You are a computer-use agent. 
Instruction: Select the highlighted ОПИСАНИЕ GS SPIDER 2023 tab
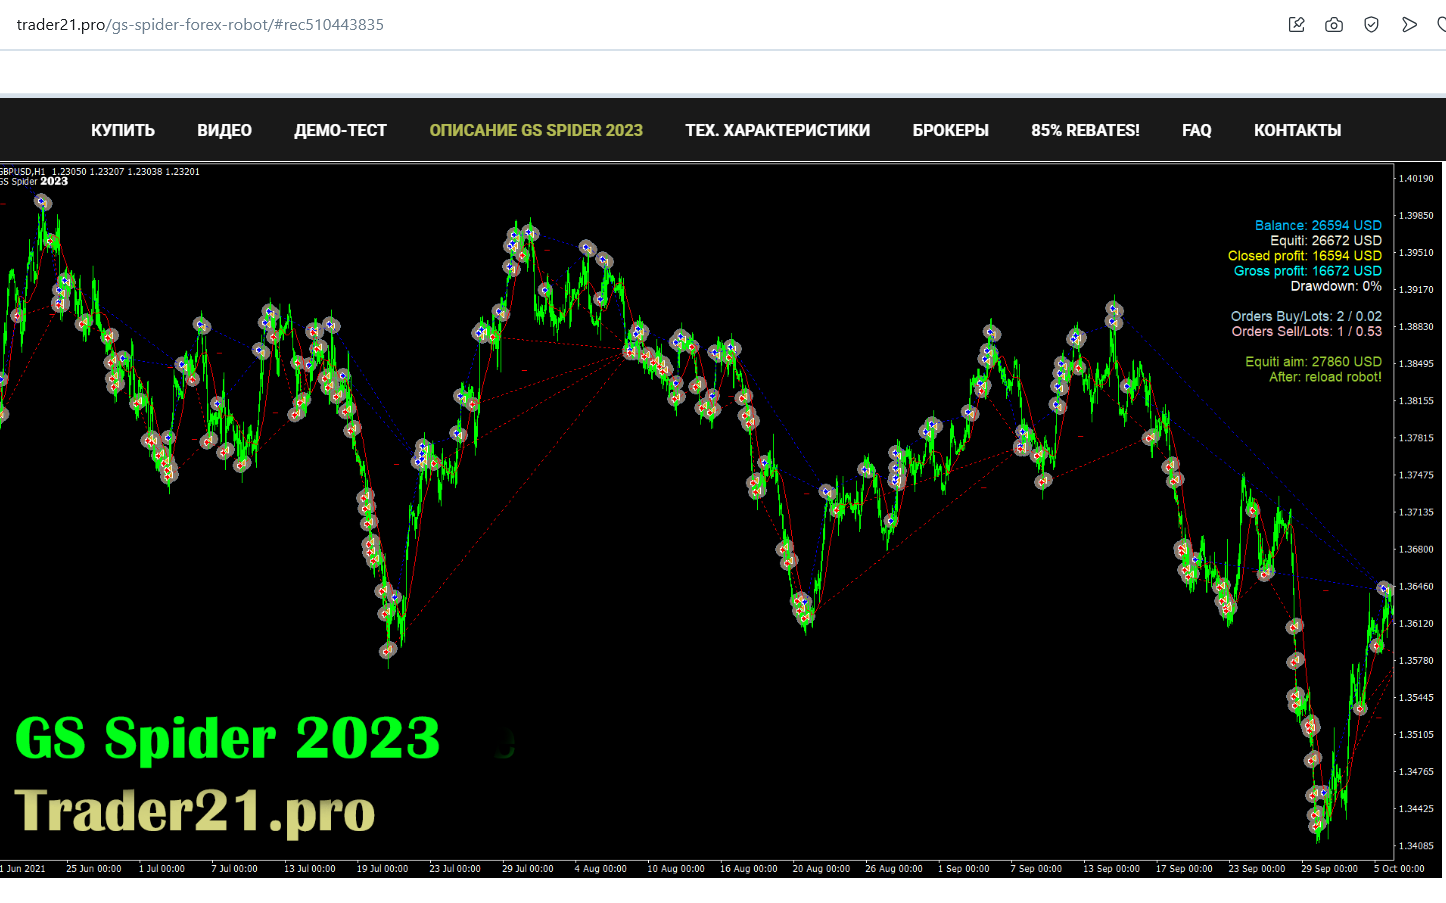pyautogui.click(x=536, y=130)
